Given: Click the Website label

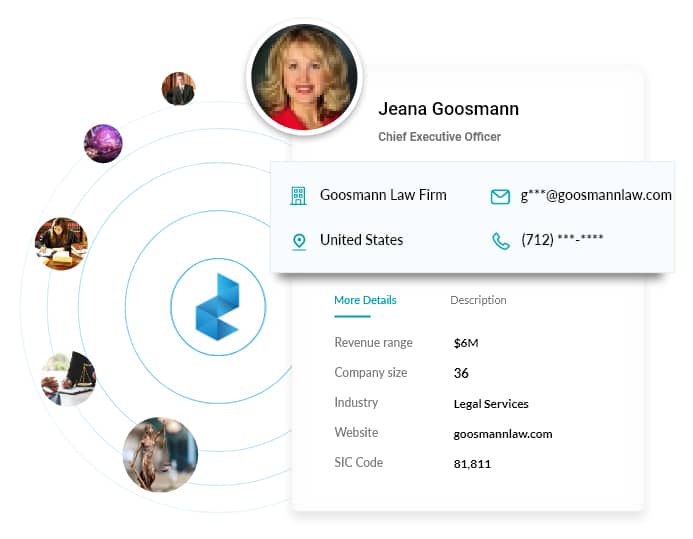Looking at the screenshot, I should 356,433.
